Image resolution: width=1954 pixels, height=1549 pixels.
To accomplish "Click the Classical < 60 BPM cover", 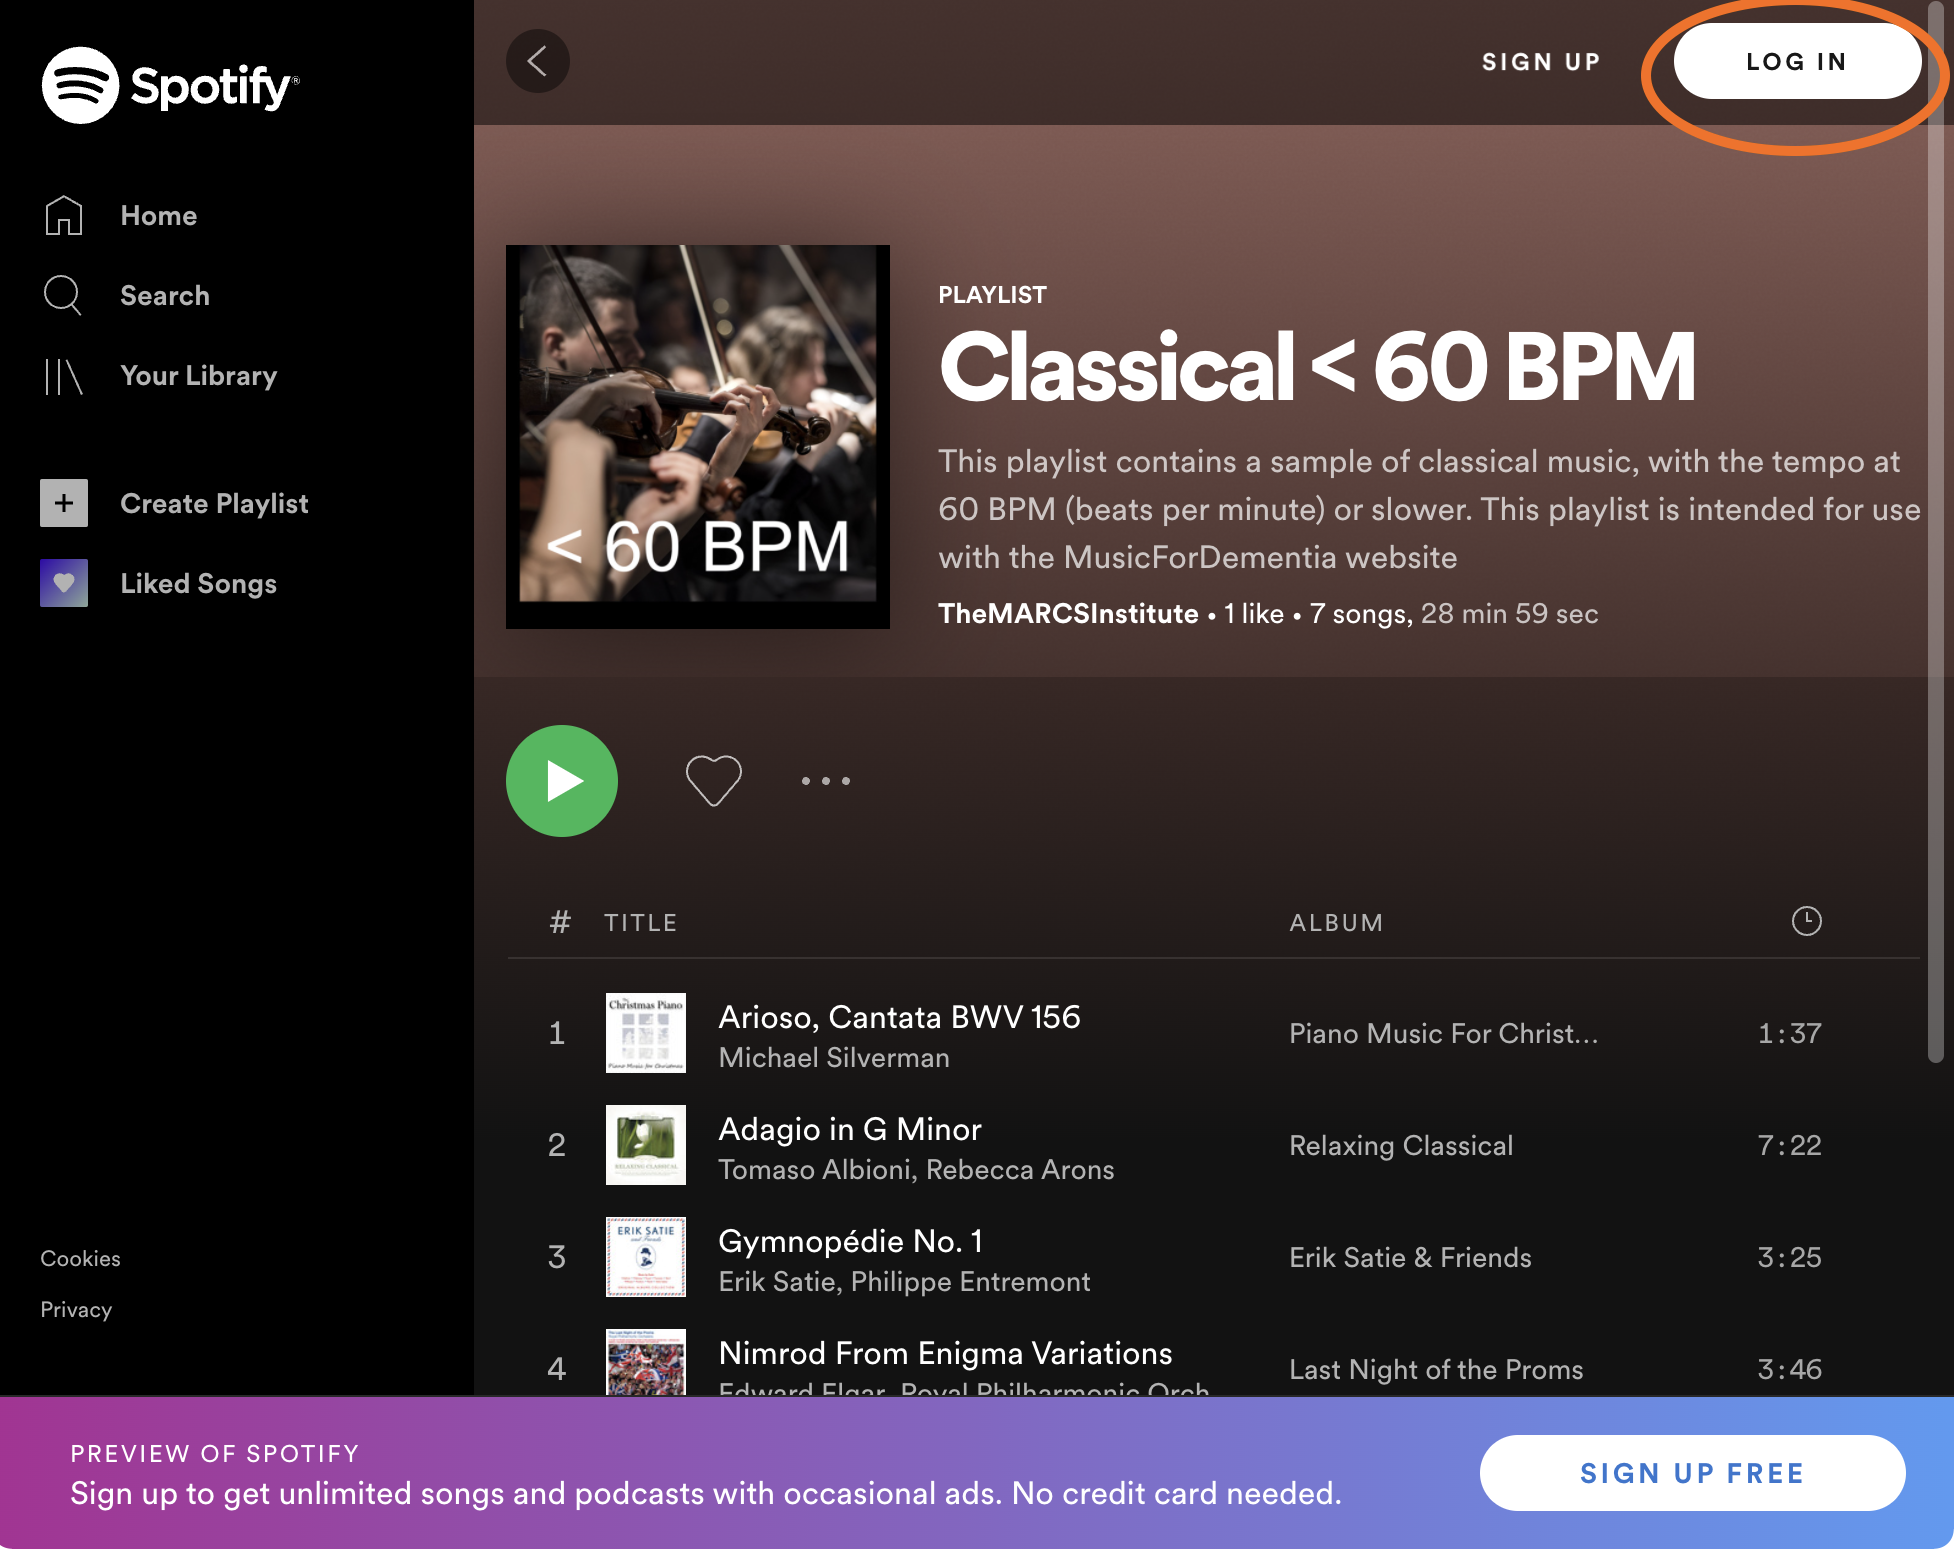I will pos(698,437).
